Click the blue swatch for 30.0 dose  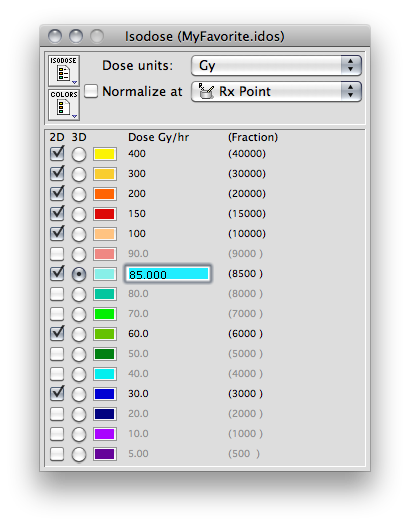pos(105,394)
